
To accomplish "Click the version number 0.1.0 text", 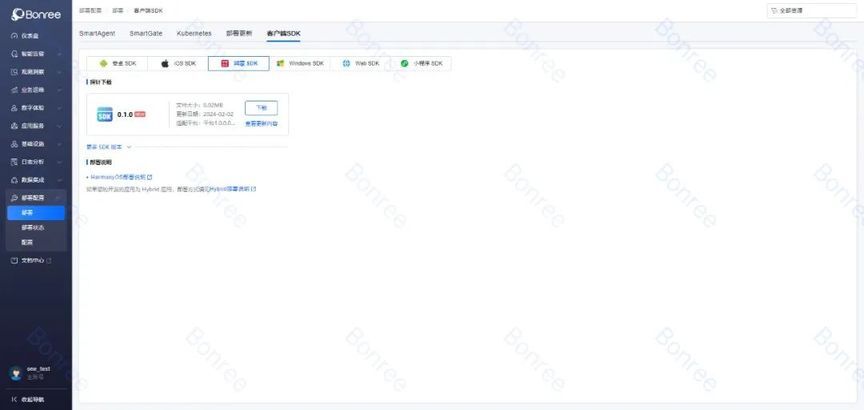I will 125,115.
